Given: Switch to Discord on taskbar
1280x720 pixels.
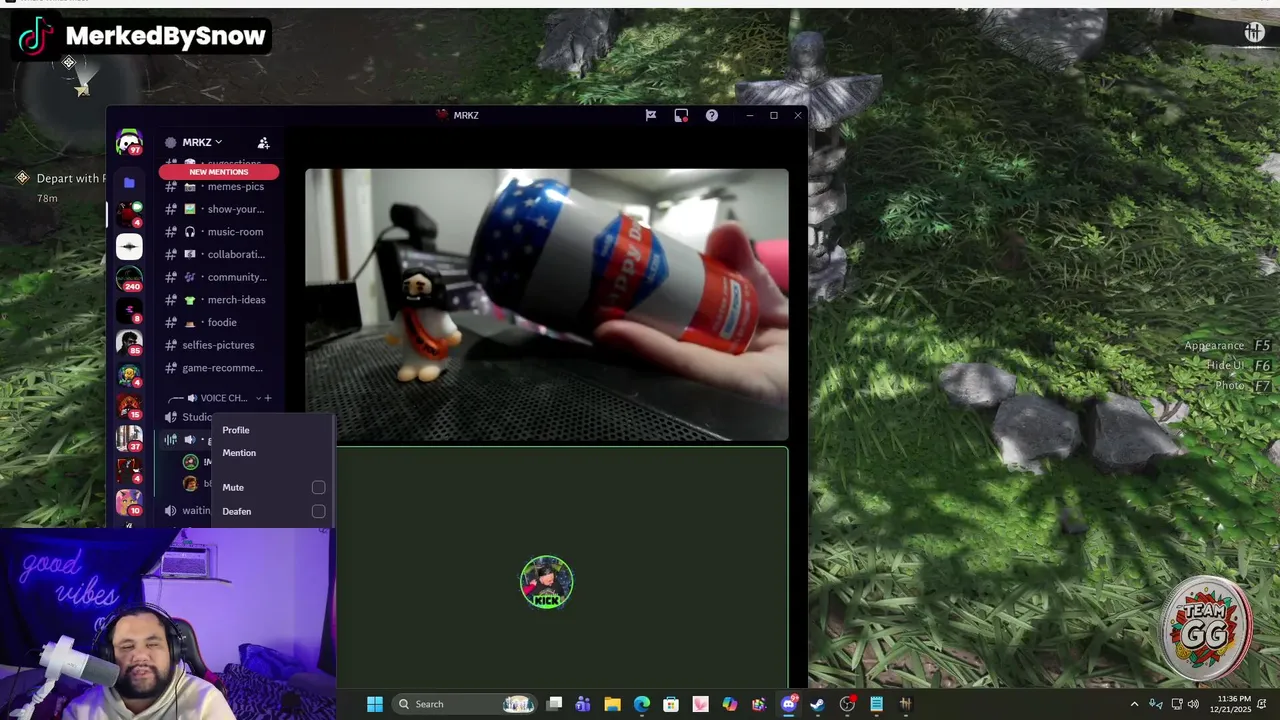Looking at the screenshot, I should [789, 704].
